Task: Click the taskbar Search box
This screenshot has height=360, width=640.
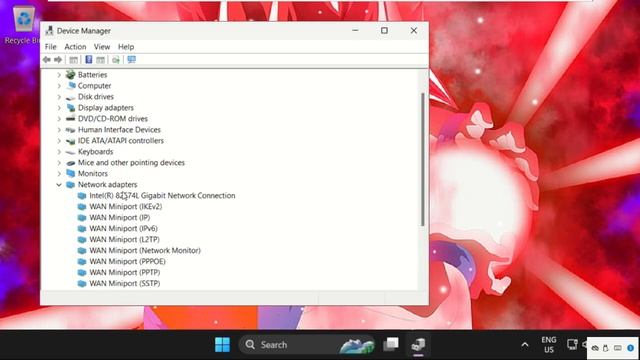Action: pyautogui.click(x=306, y=345)
